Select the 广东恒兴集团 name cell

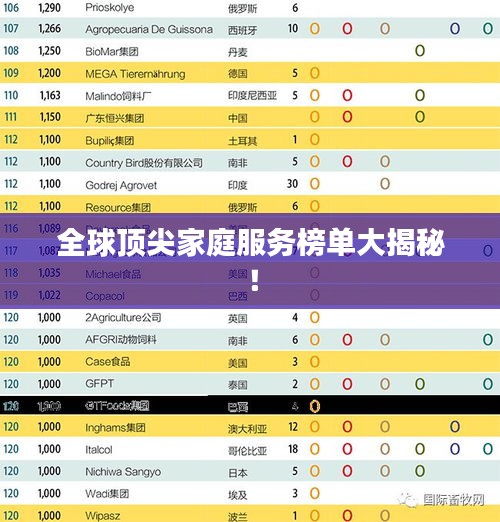pos(114,118)
